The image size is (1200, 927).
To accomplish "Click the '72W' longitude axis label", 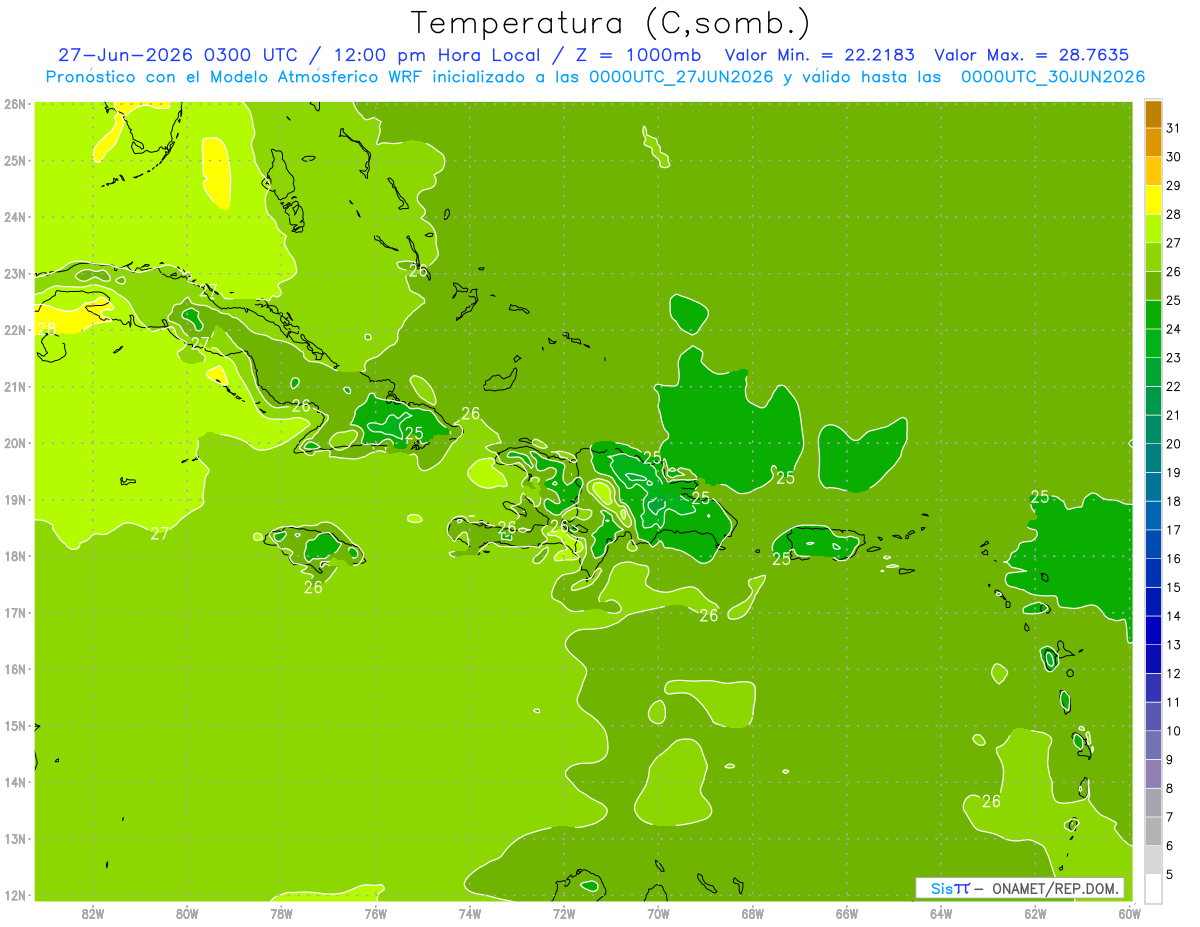I will pyautogui.click(x=563, y=912).
